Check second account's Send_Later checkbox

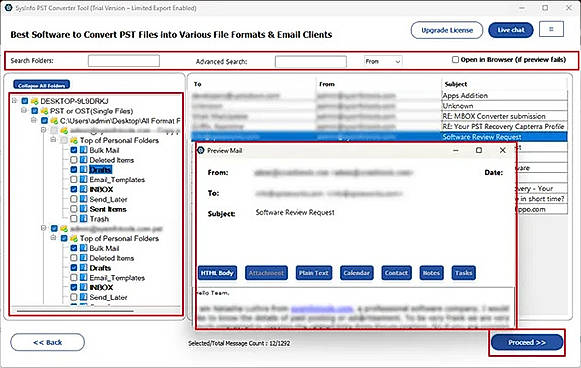(x=74, y=297)
